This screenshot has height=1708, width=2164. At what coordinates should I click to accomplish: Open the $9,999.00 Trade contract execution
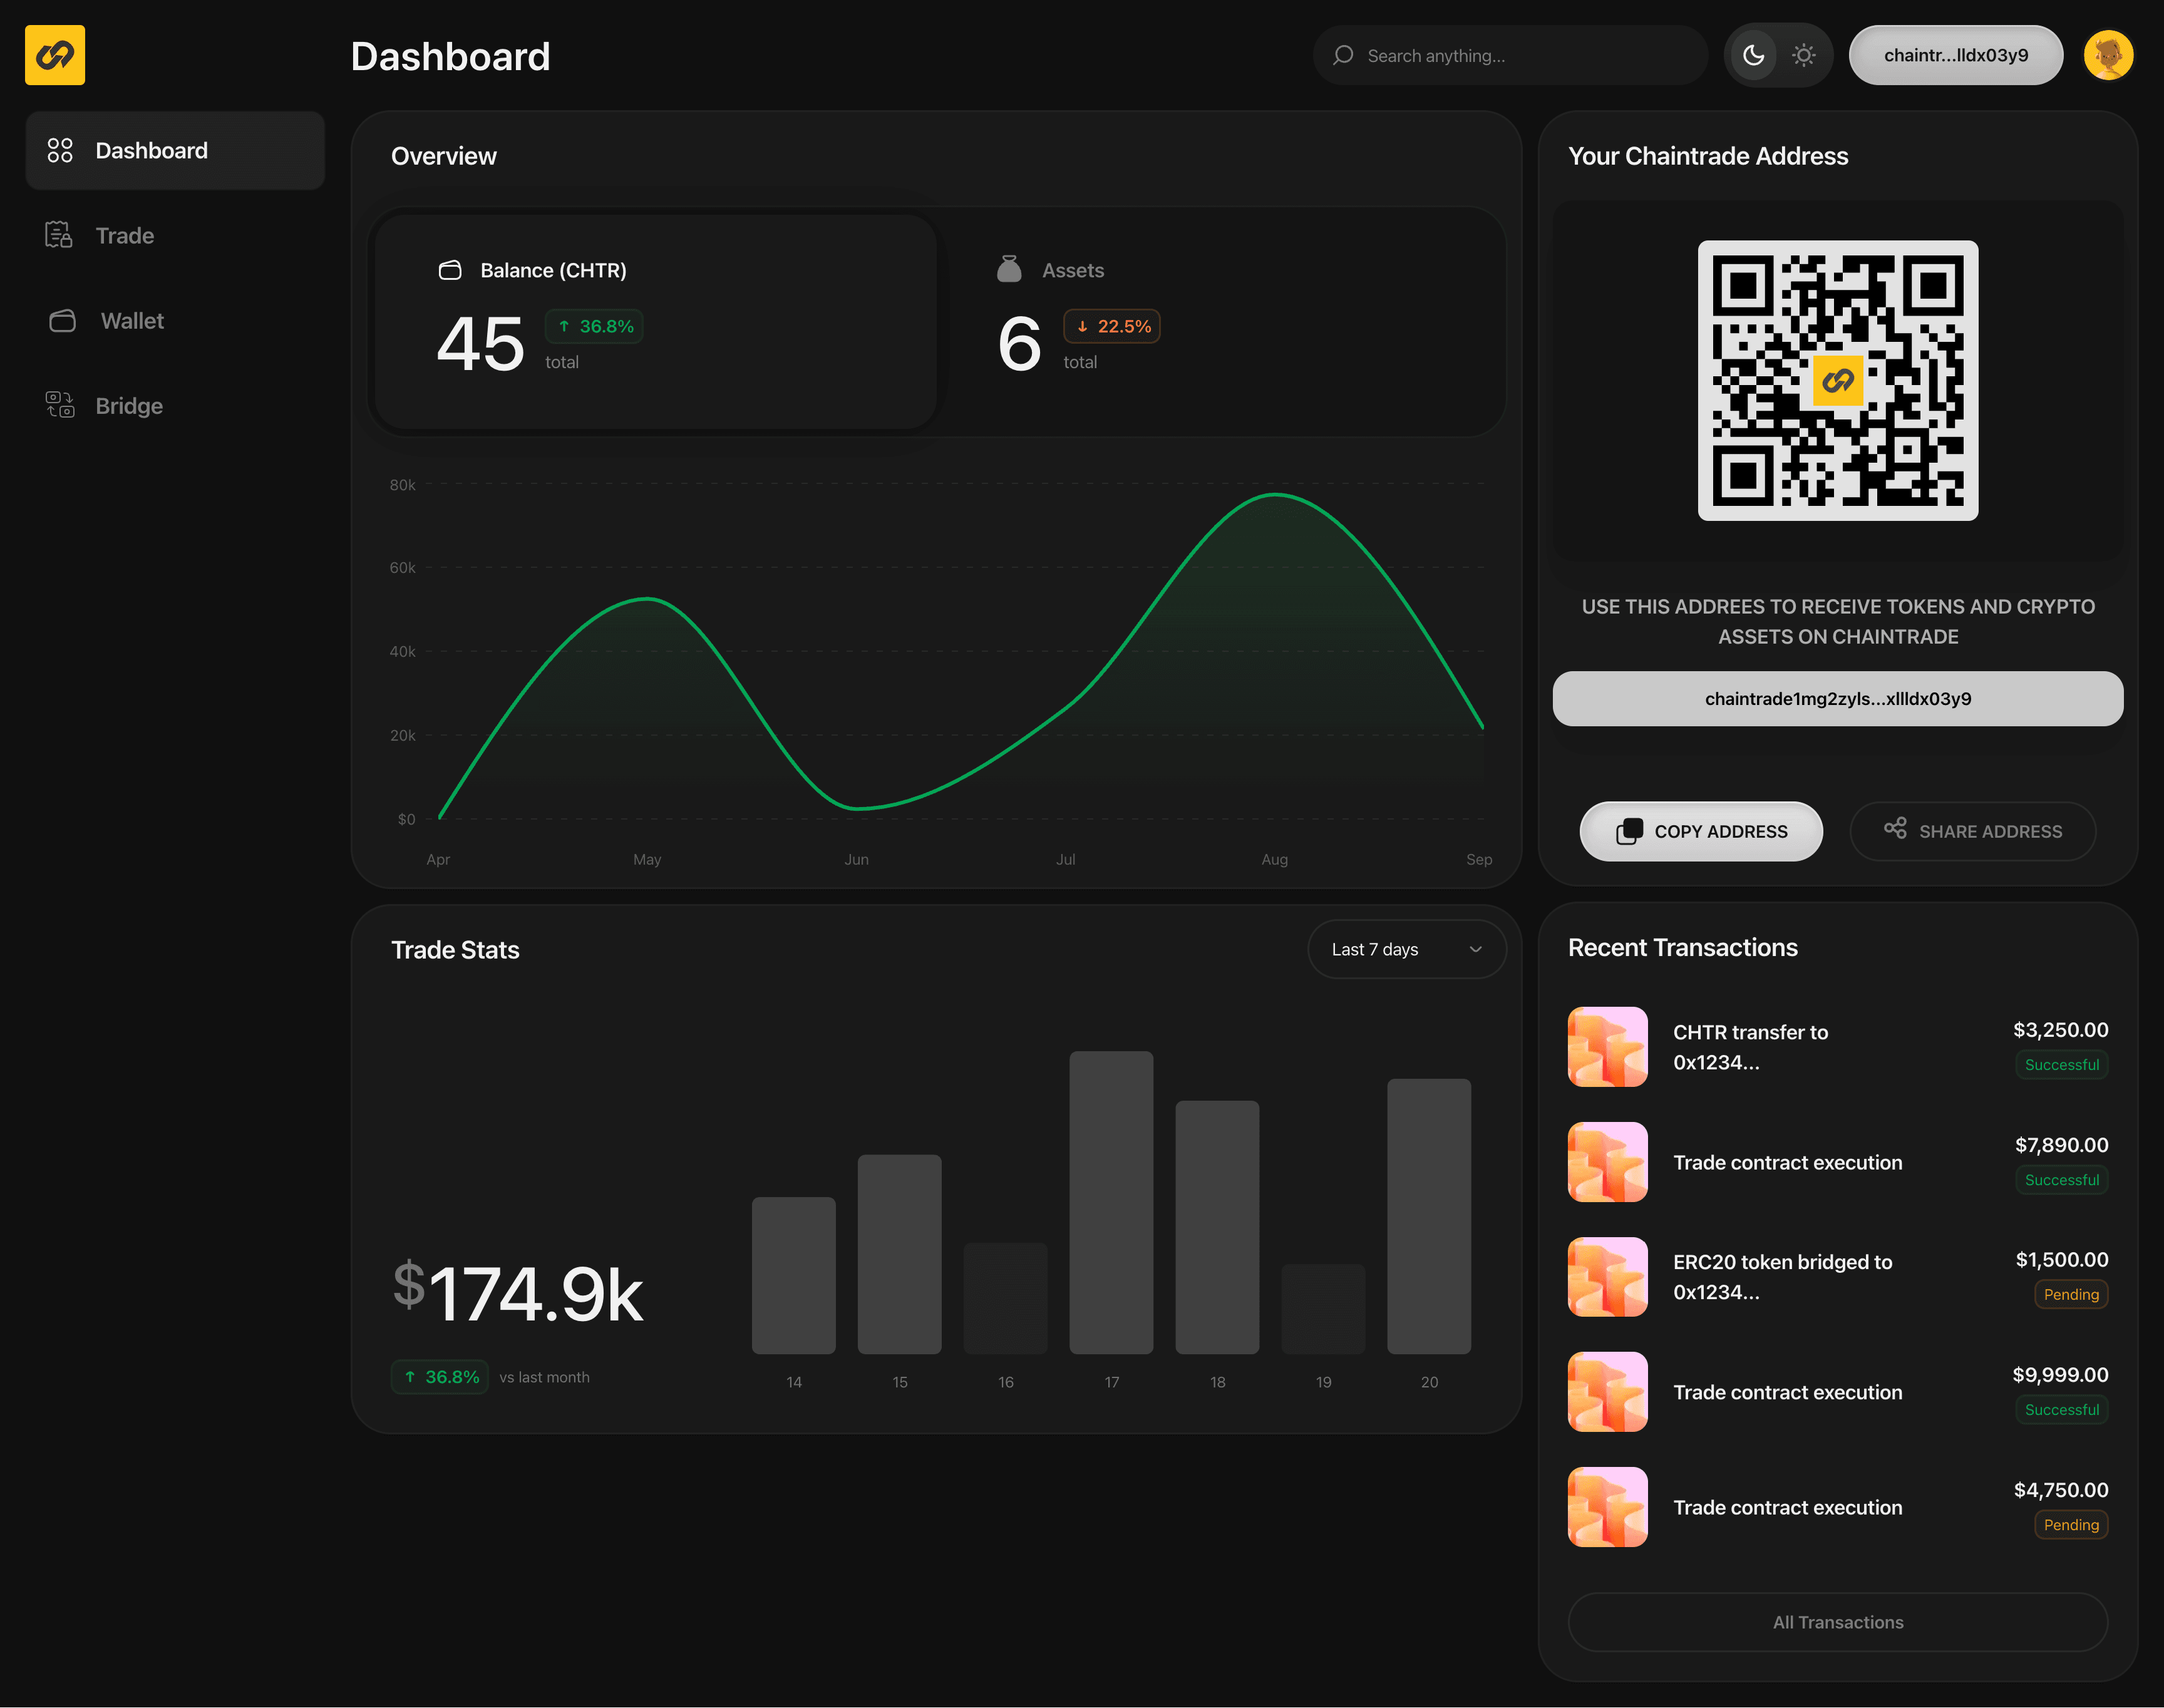pyautogui.click(x=1838, y=1392)
